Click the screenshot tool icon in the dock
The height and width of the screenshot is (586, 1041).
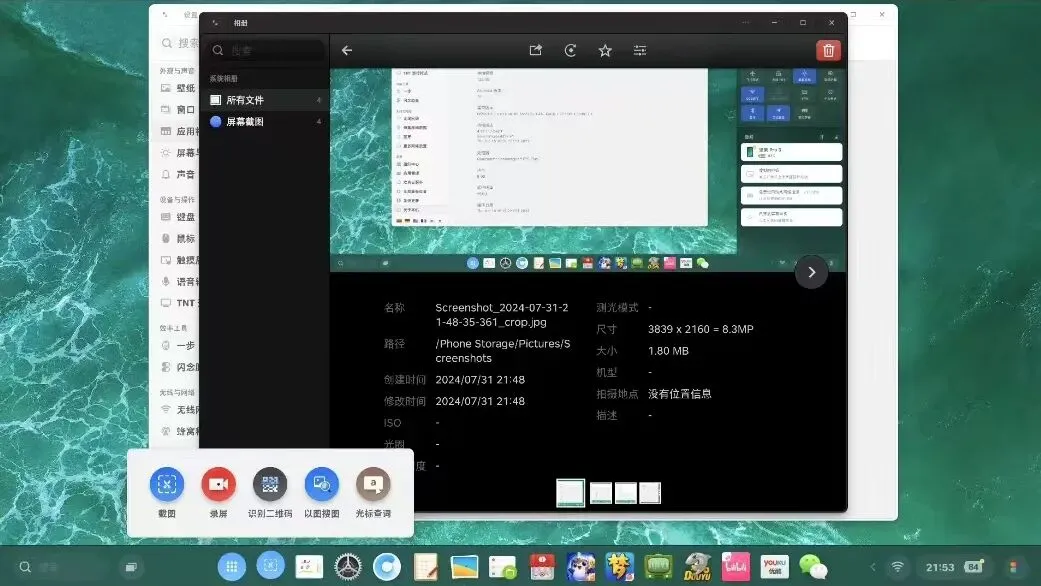click(x=270, y=565)
